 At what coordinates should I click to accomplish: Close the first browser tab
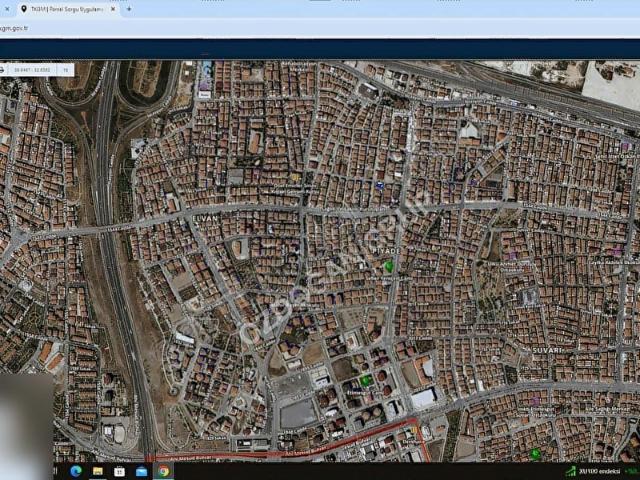[5, 9]
